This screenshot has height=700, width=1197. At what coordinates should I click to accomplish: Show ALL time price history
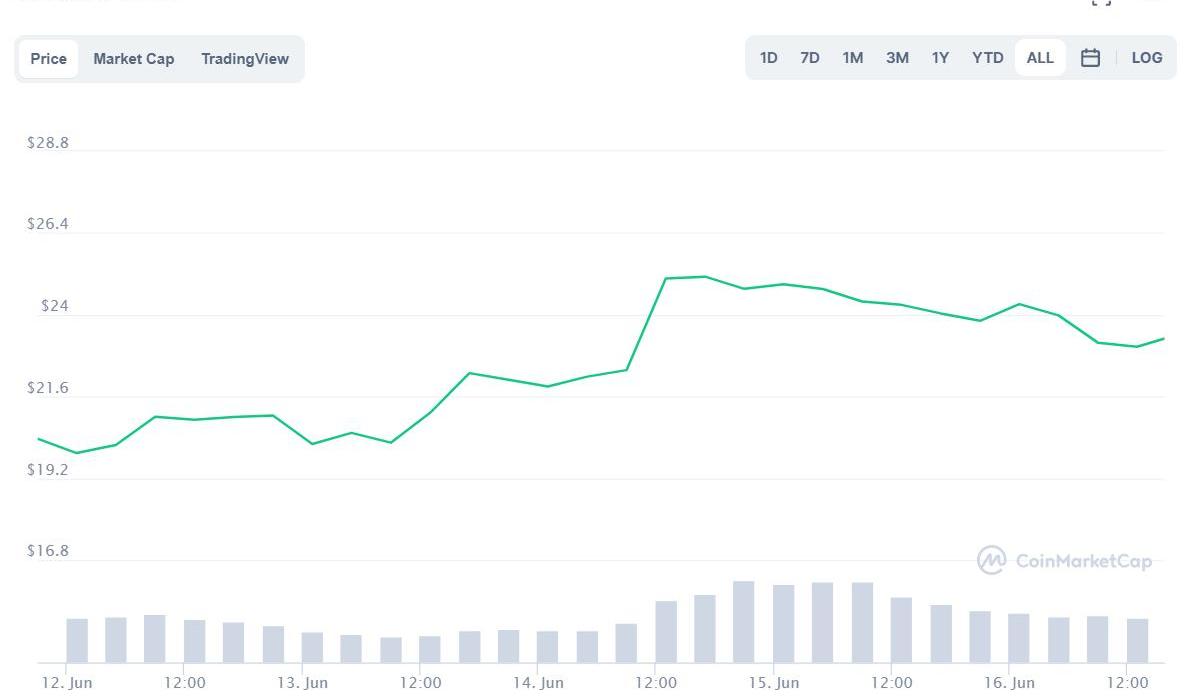tap(1040, 58)
